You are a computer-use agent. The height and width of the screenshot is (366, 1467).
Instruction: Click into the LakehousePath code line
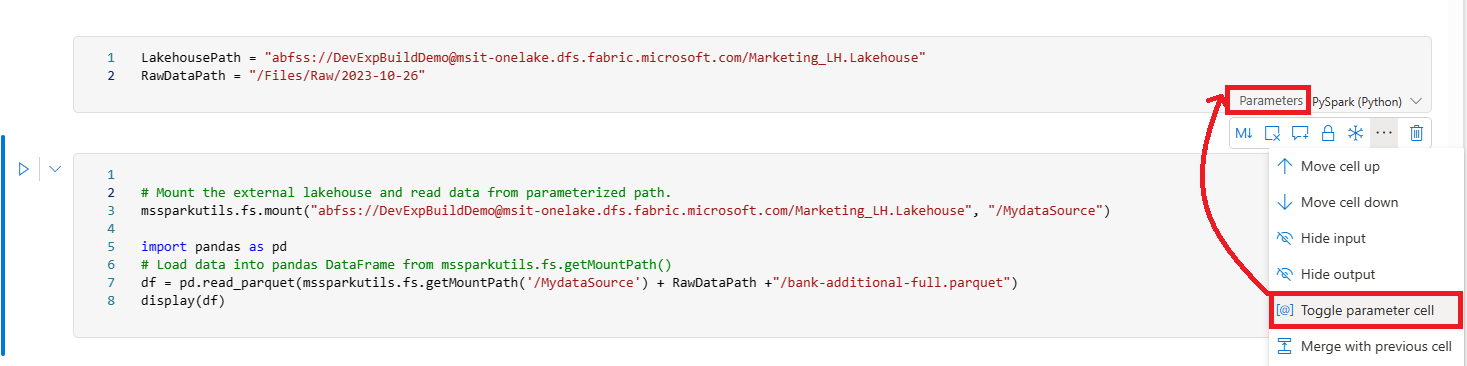533,58
